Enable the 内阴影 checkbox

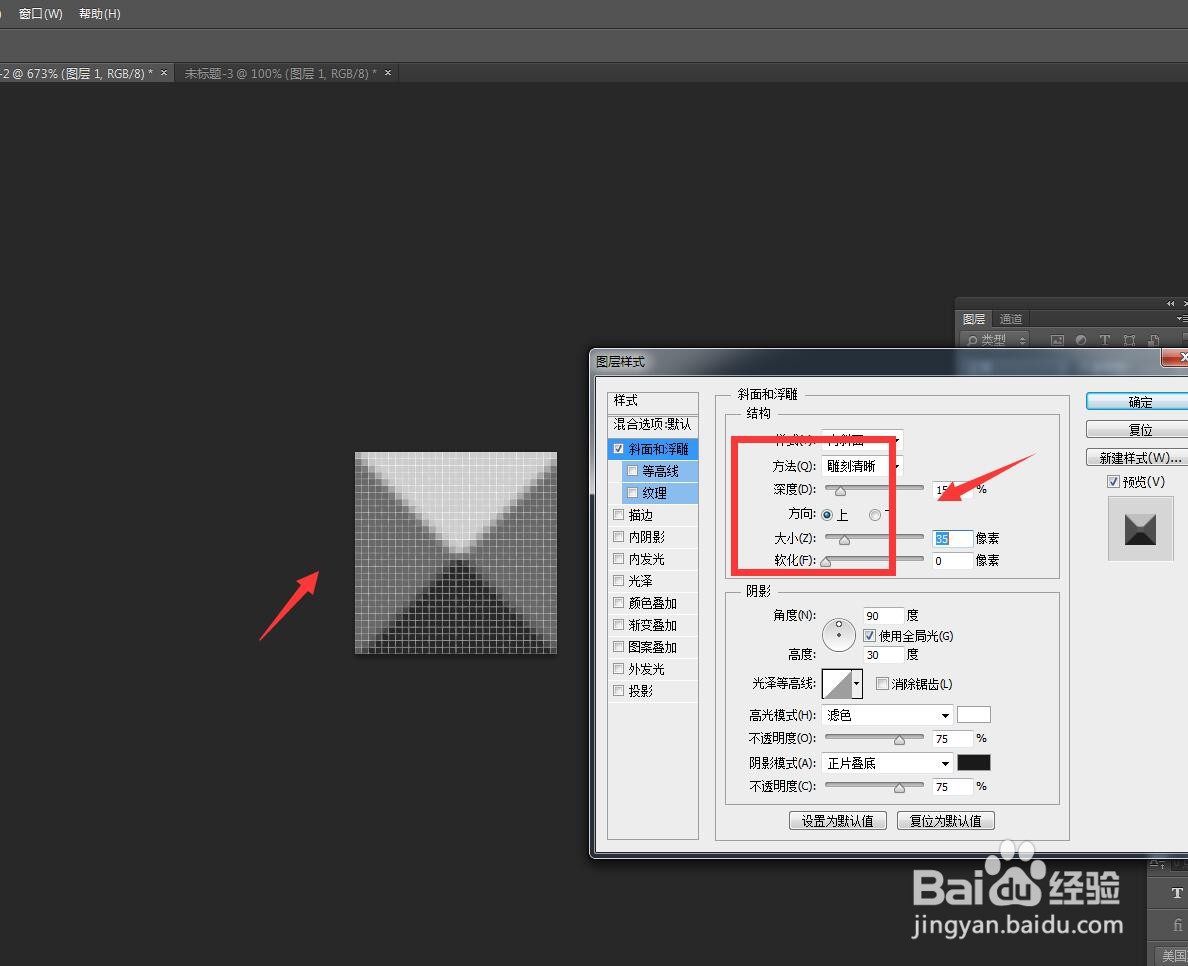[x=619, y=536]
